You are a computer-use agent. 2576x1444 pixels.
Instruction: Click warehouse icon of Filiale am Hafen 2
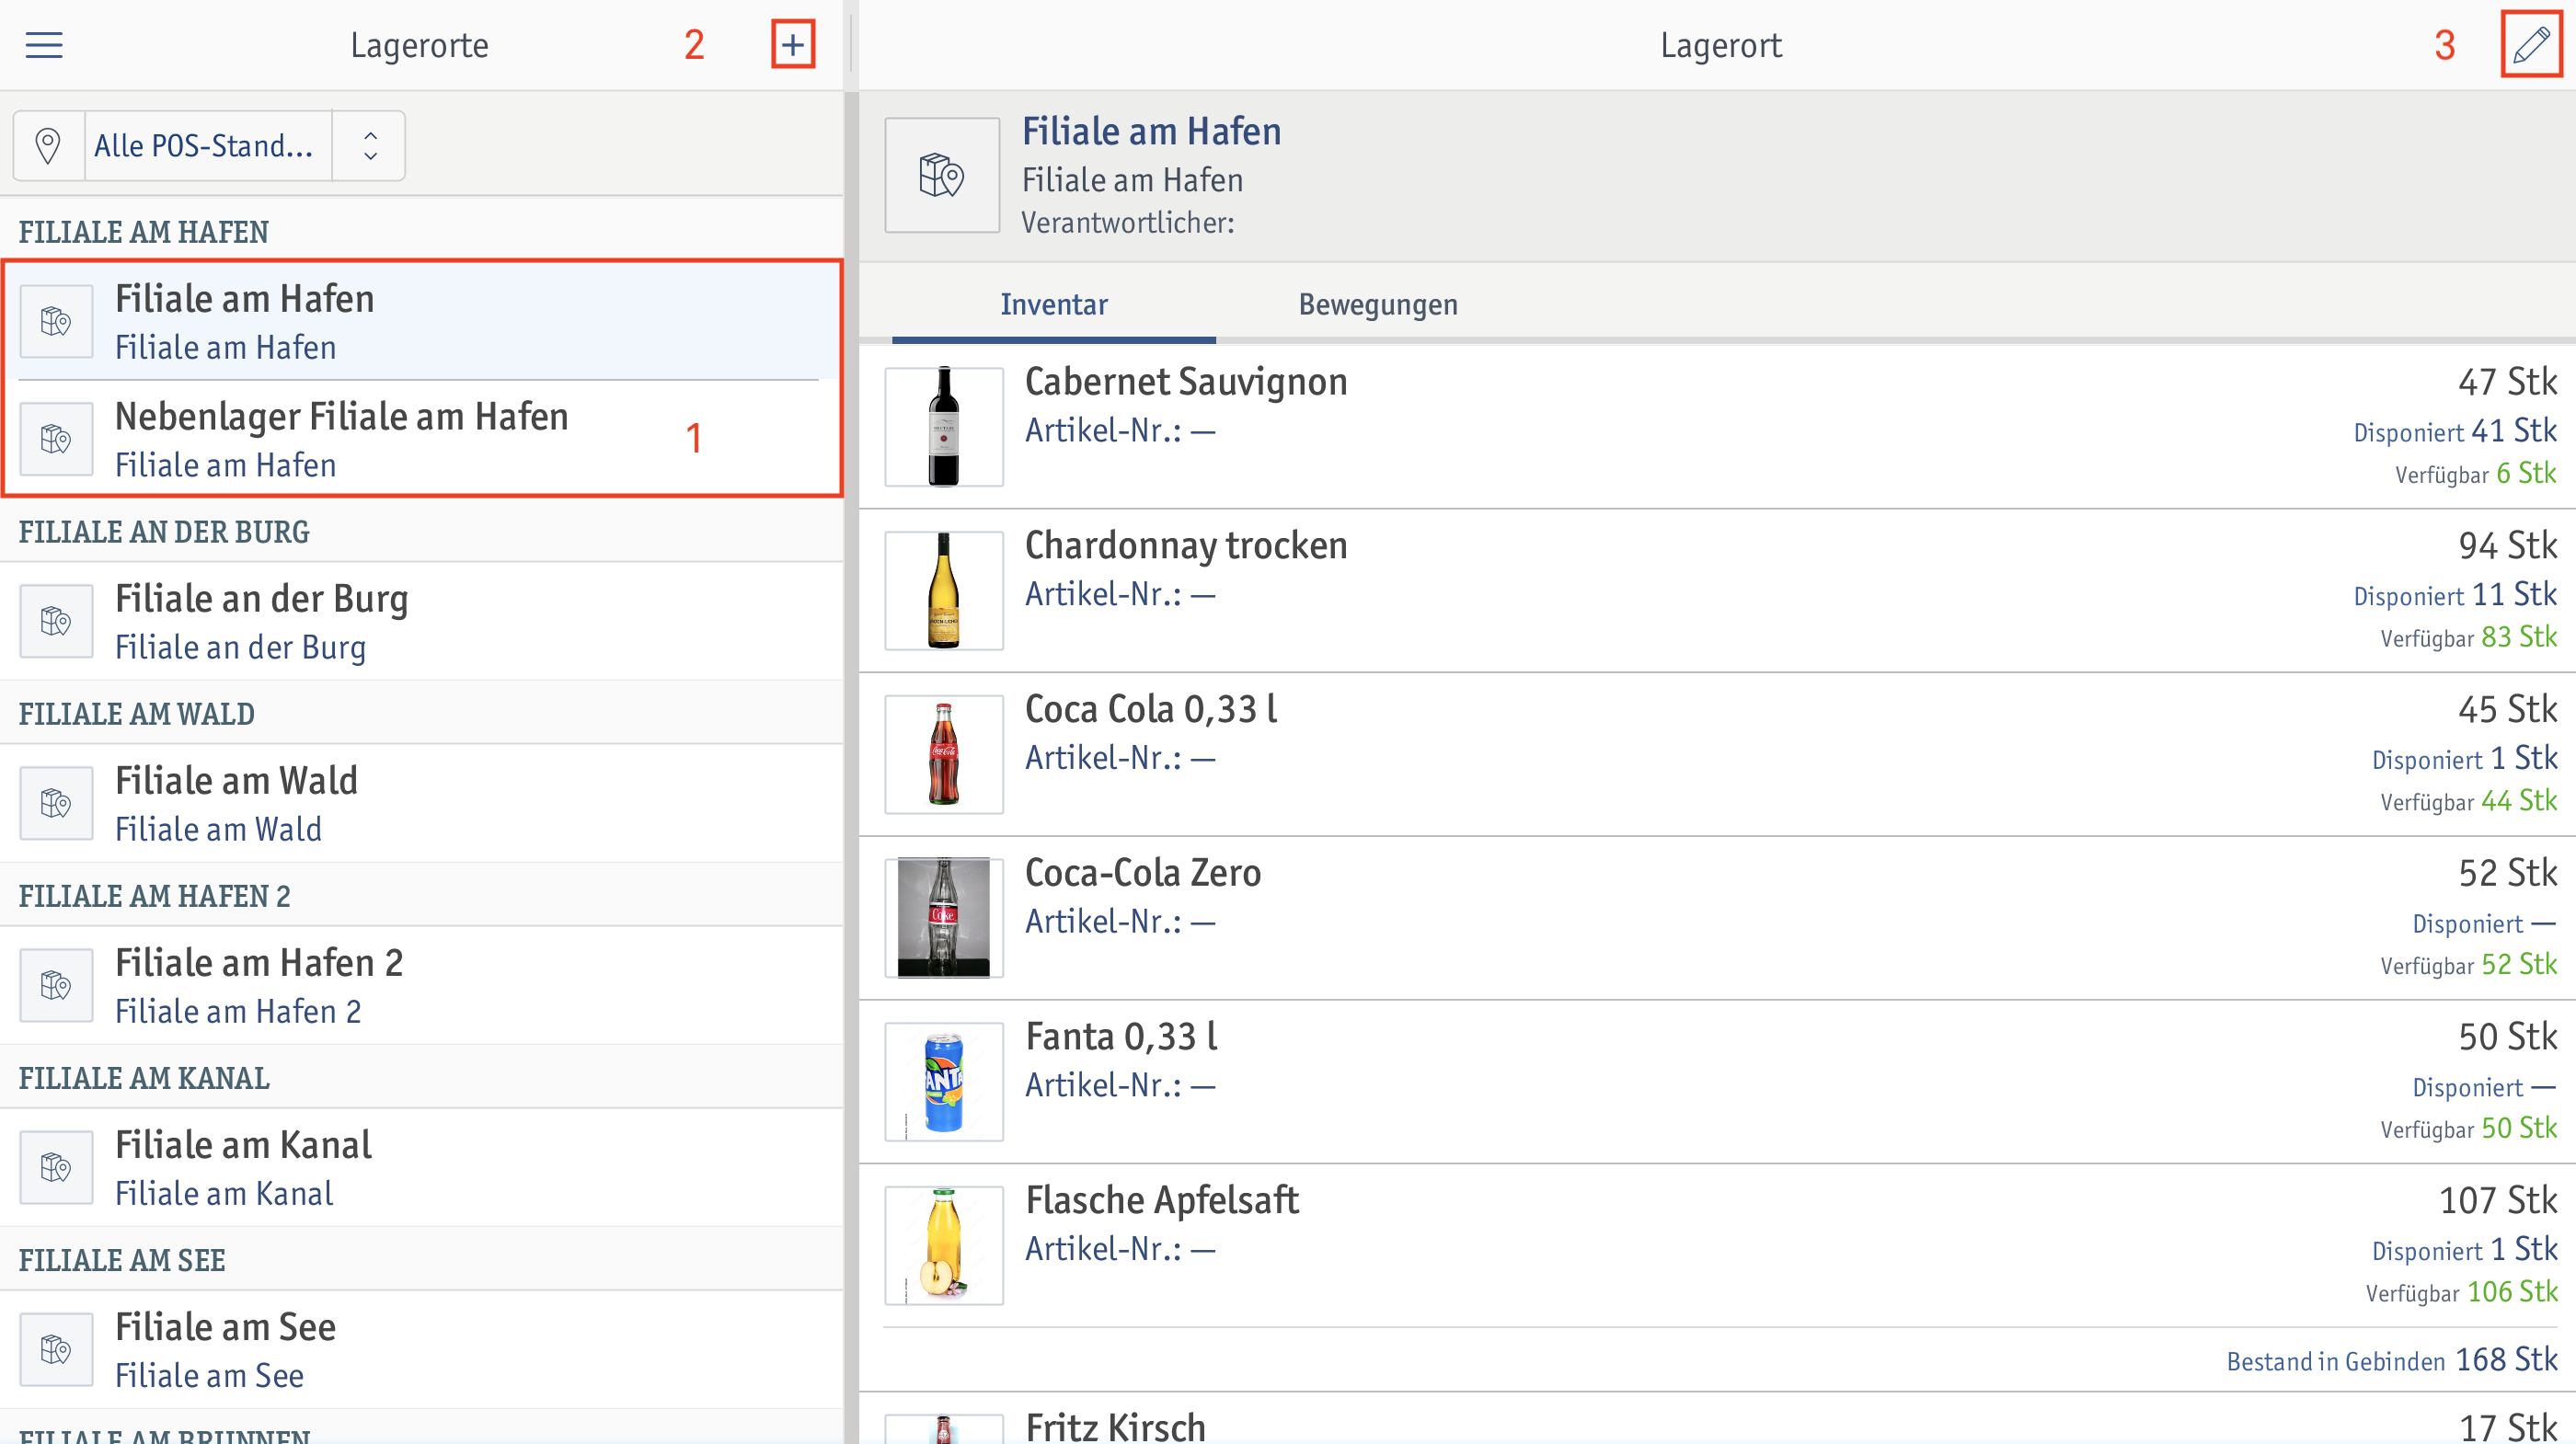tap(56, 985)
